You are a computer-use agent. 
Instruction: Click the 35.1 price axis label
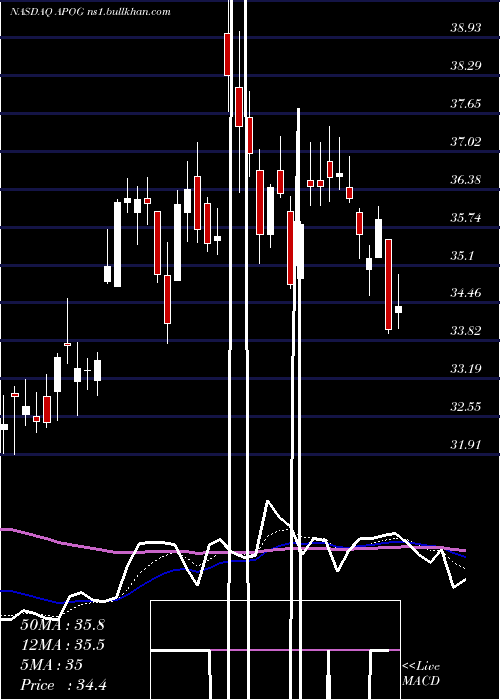pos(462,256)
